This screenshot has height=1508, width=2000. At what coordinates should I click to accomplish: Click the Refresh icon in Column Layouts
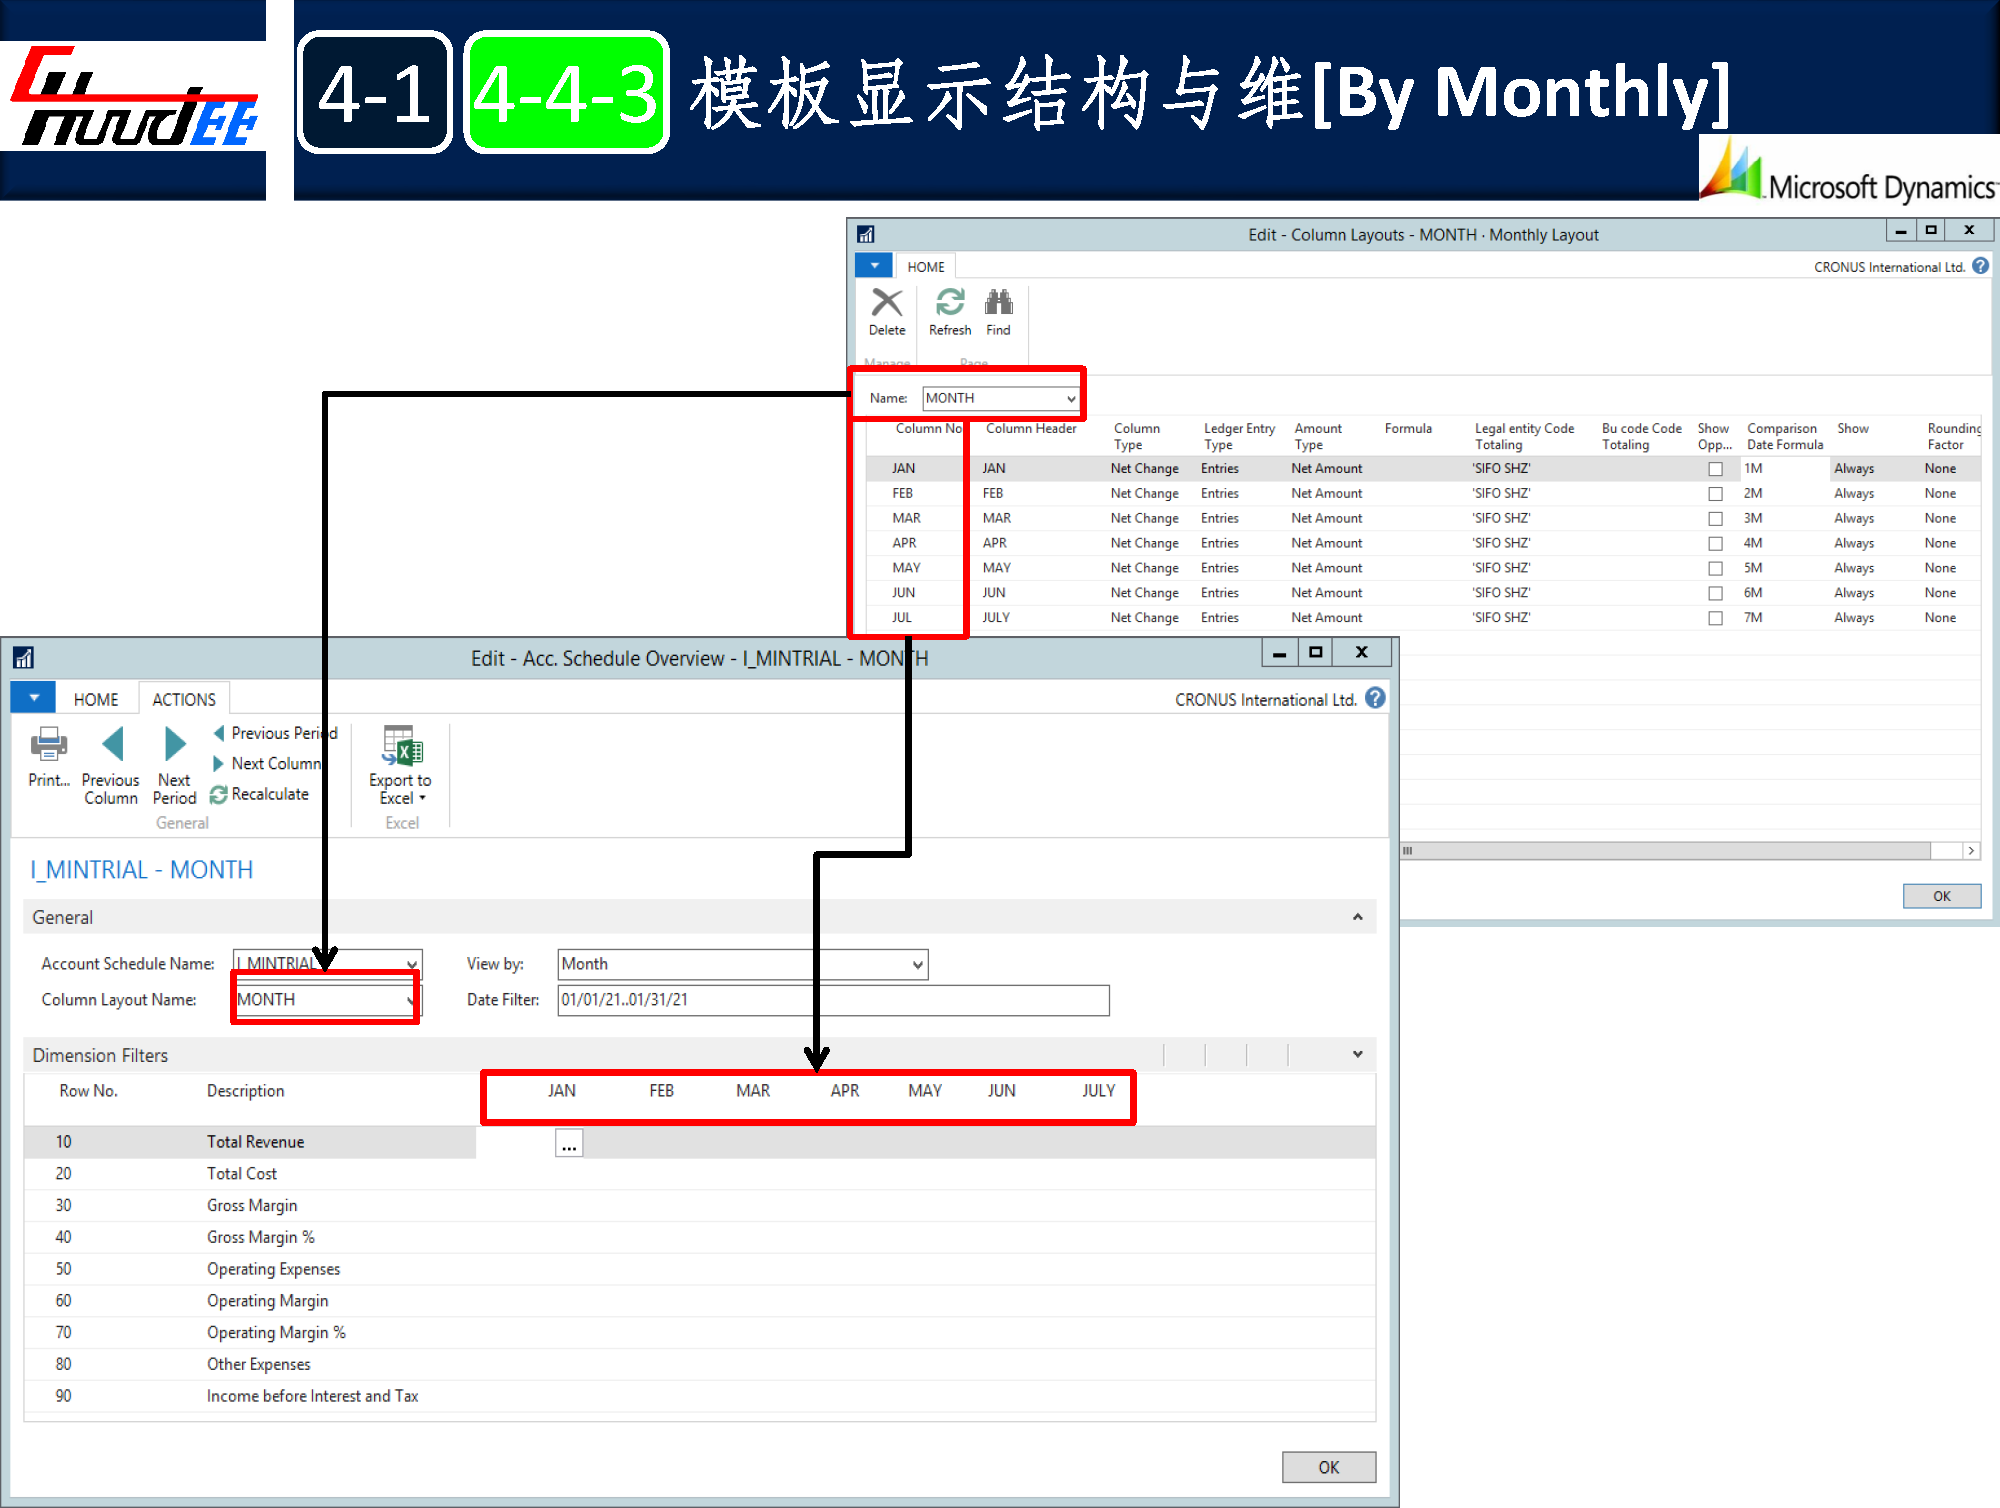point(949,303)
